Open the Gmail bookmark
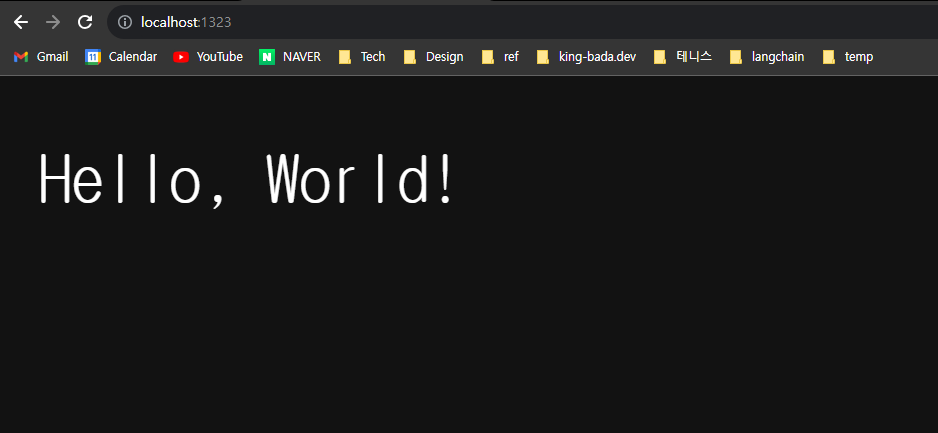Image resolution: width=938 pixels, height=433 pixels. coord(41,57)
